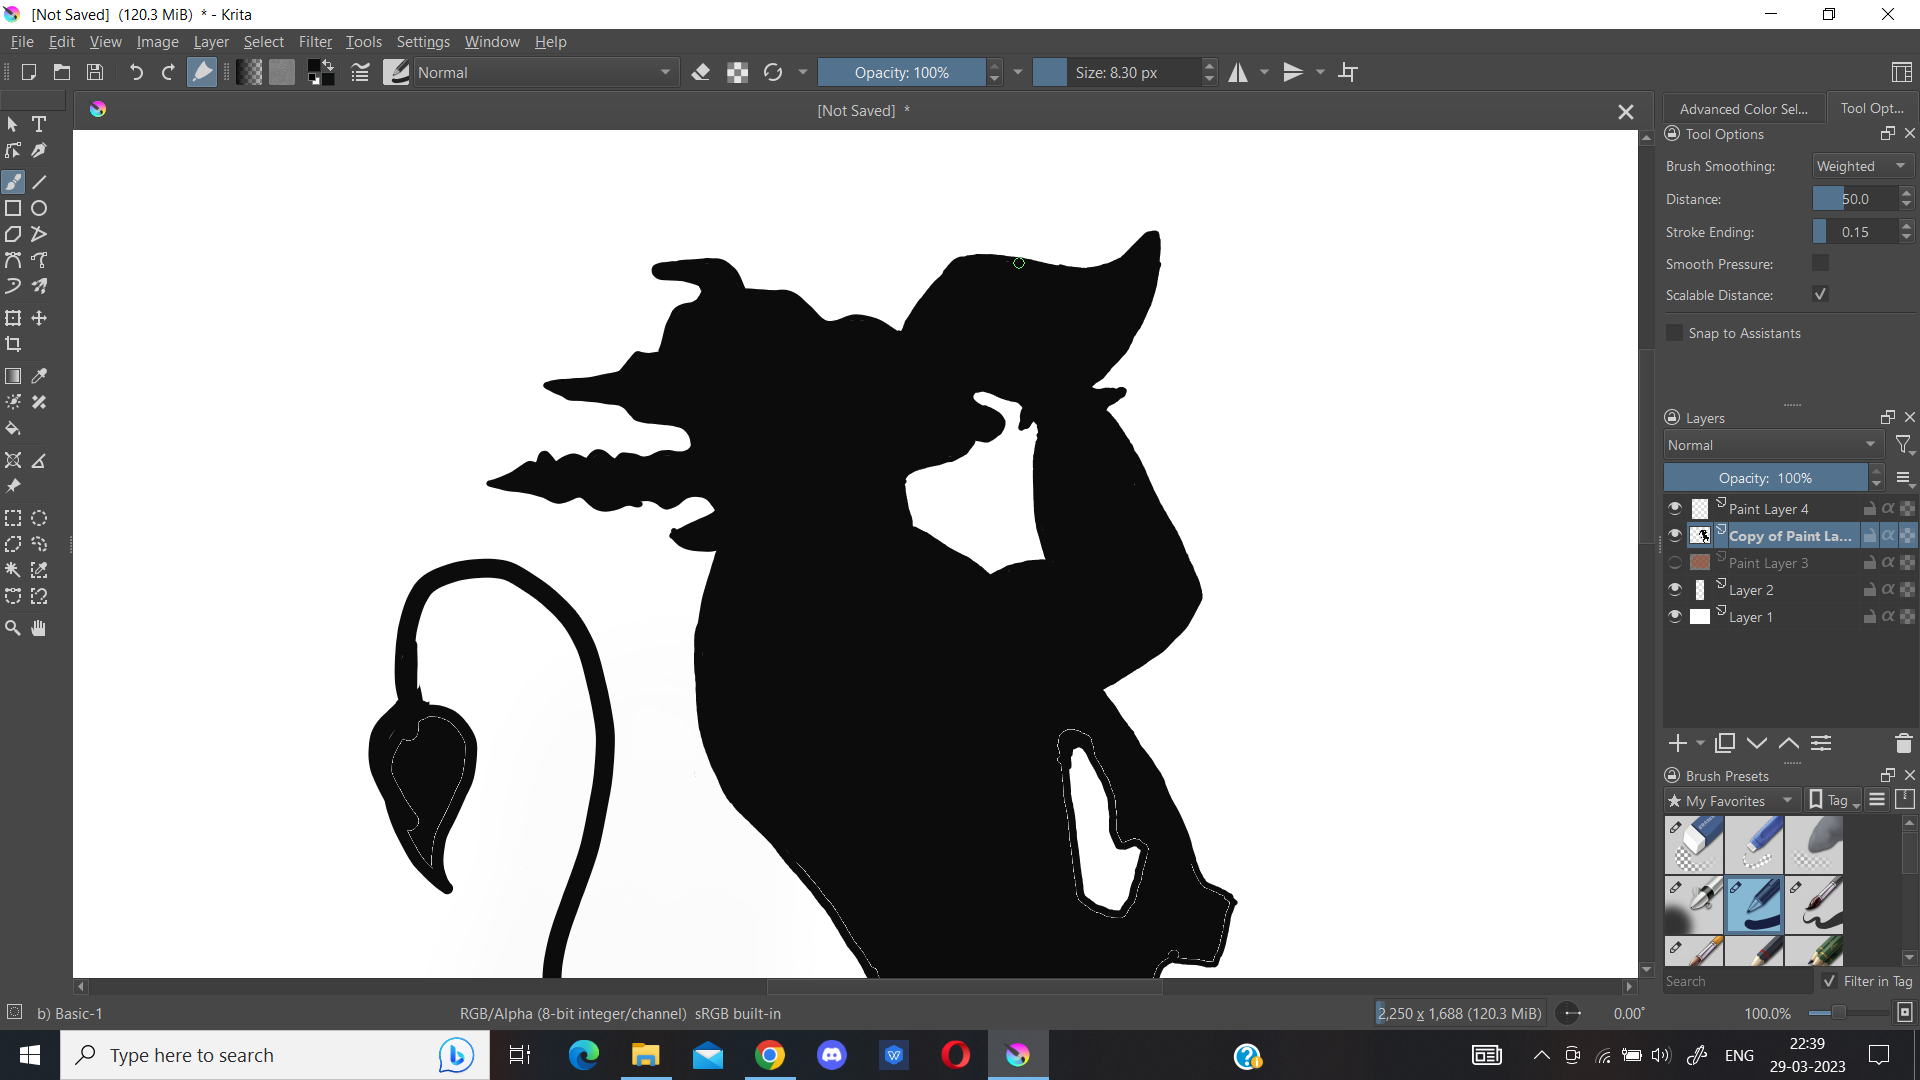This screenshot has width=1920, height=1080.
Task: Open Brush Smoothing Weighted dropdown
Action: tap(1862, 166)
